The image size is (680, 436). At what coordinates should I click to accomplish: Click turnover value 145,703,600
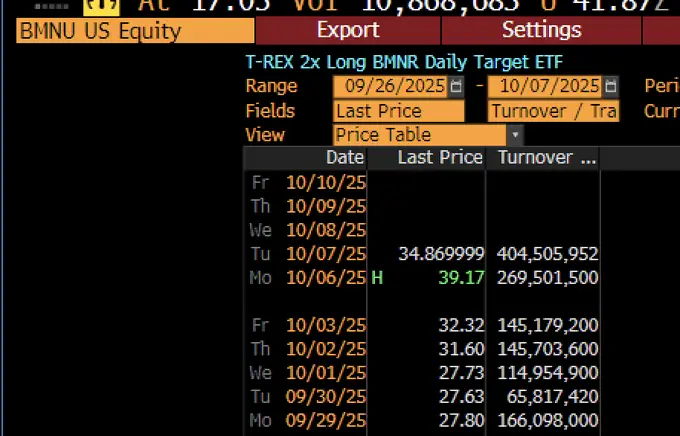tap(547, 349)
